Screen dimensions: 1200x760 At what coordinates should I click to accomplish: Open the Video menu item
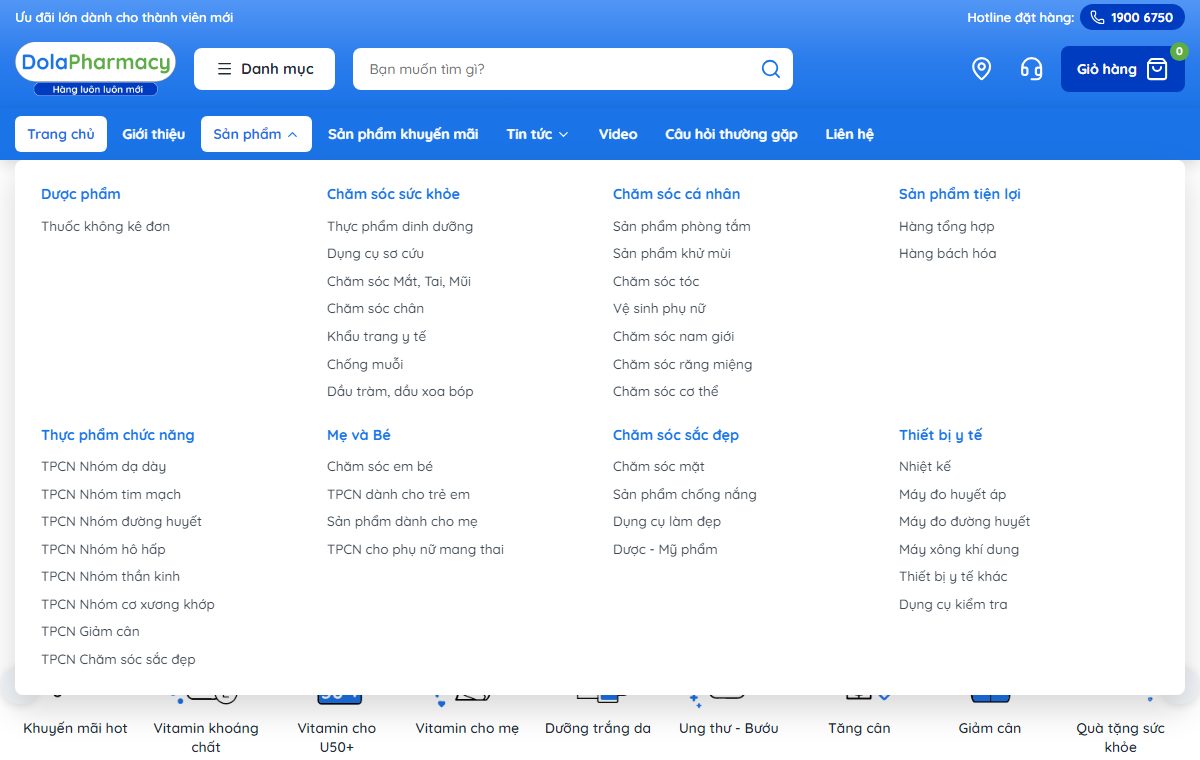[618, 134]
